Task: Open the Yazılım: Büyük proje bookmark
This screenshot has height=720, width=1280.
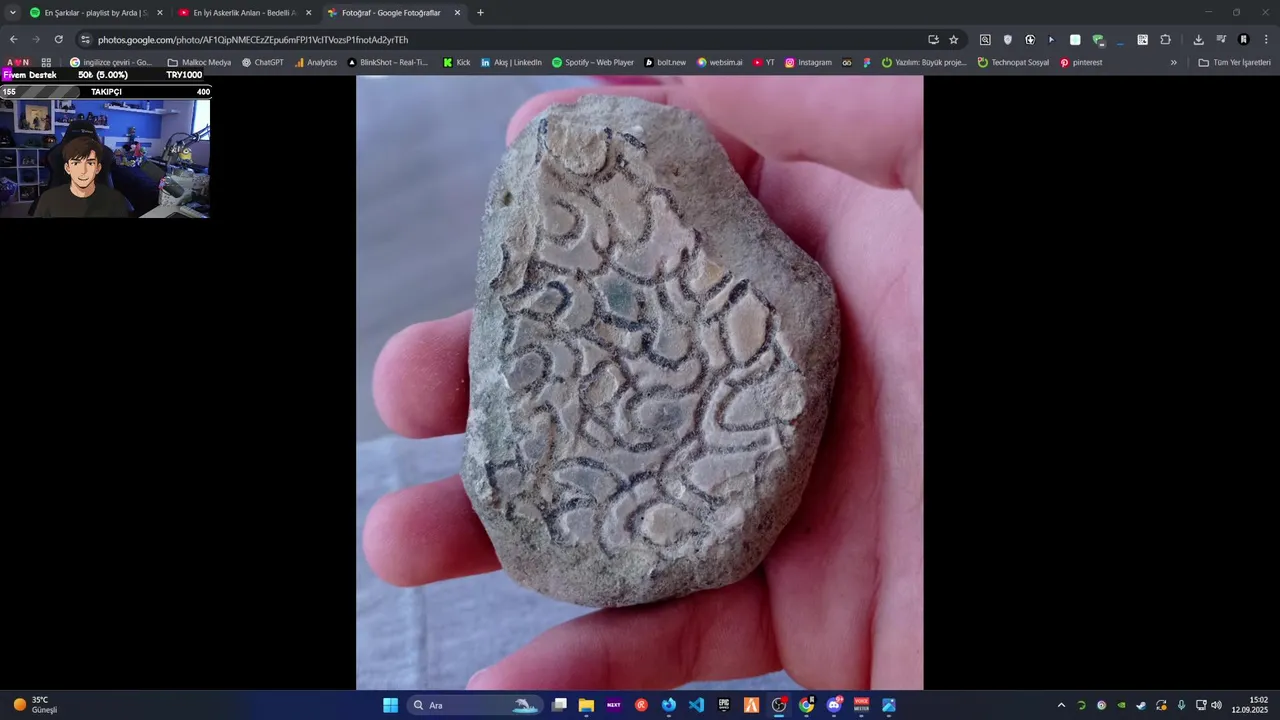Action: point(924,62)
